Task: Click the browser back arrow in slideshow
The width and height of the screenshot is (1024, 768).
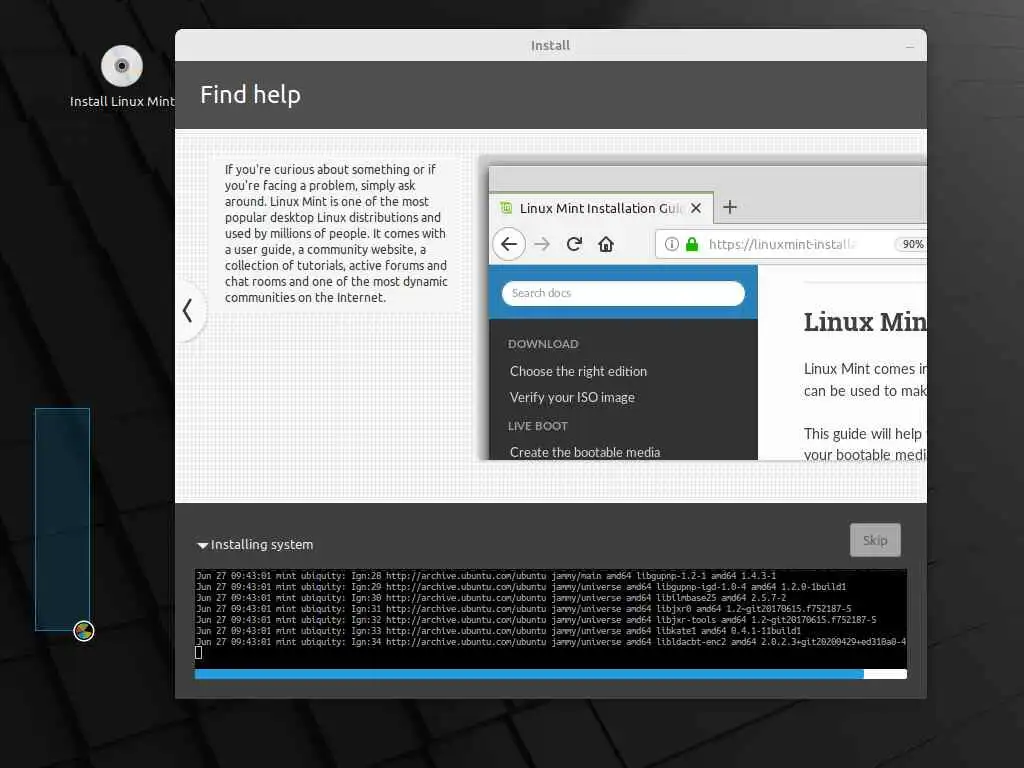Action: coord(509,244)
